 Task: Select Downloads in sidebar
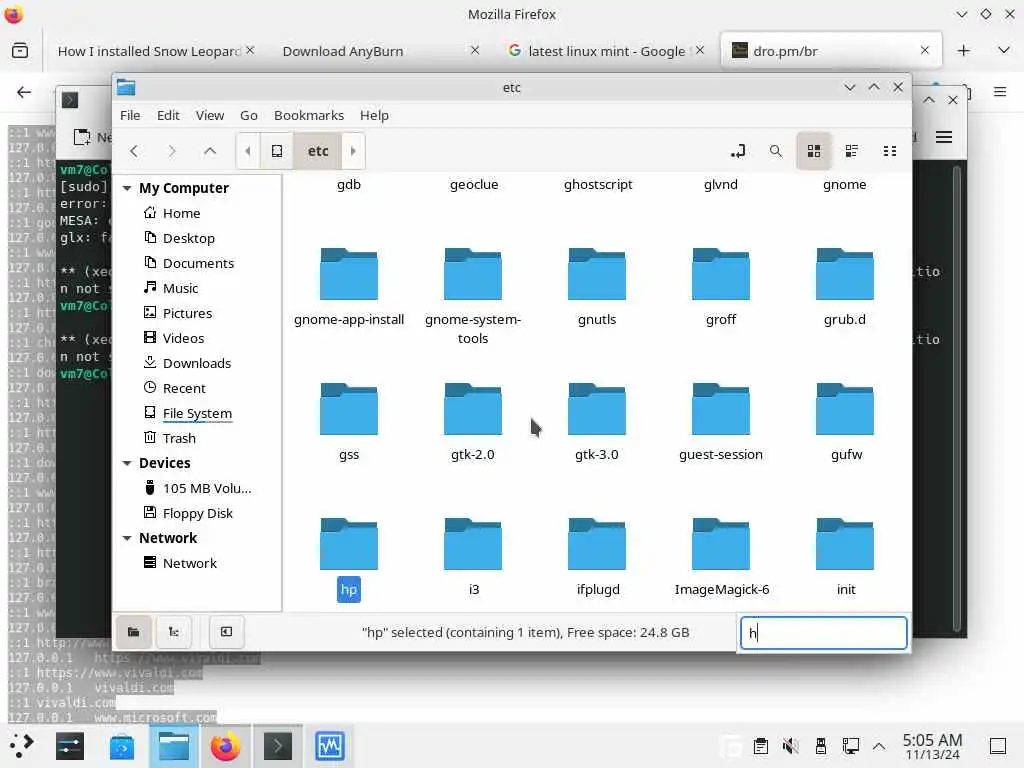[x=197, y=363]
